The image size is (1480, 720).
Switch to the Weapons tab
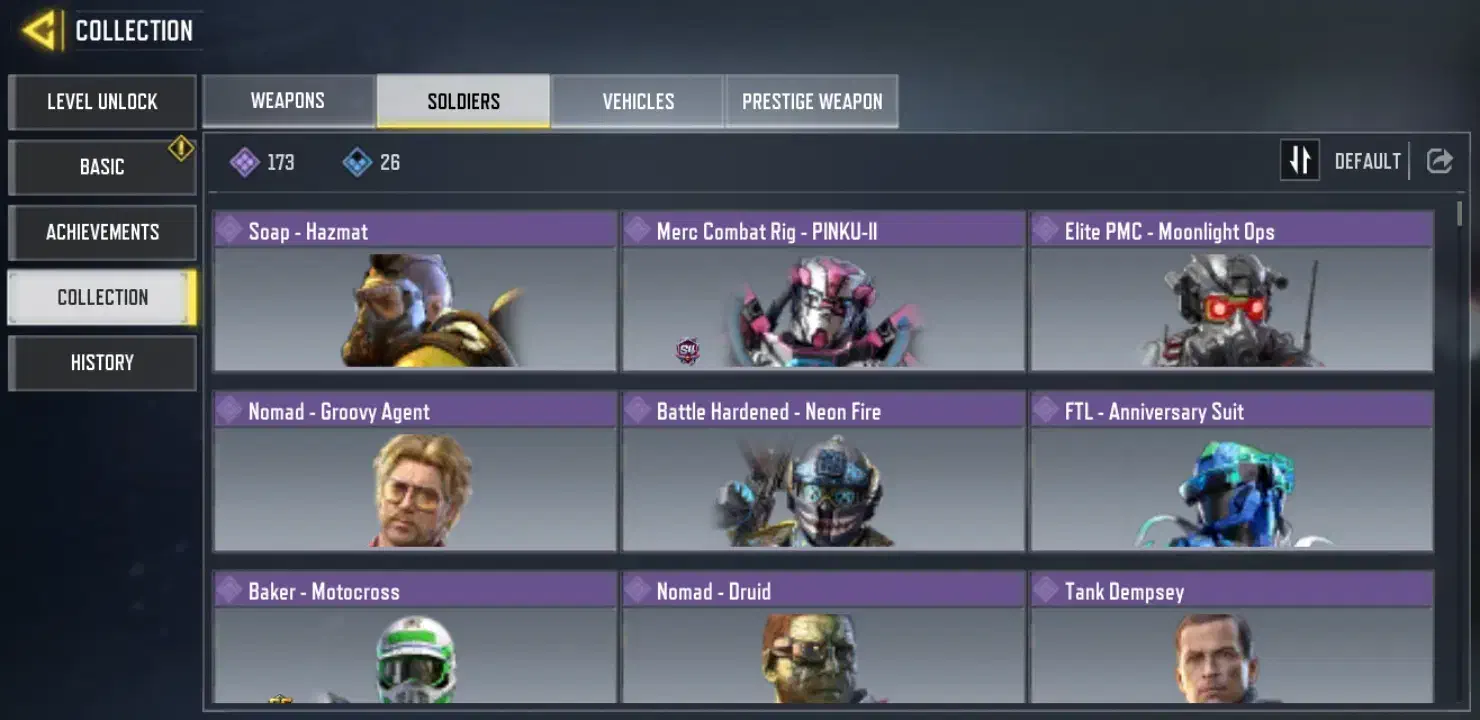(288, 101)
